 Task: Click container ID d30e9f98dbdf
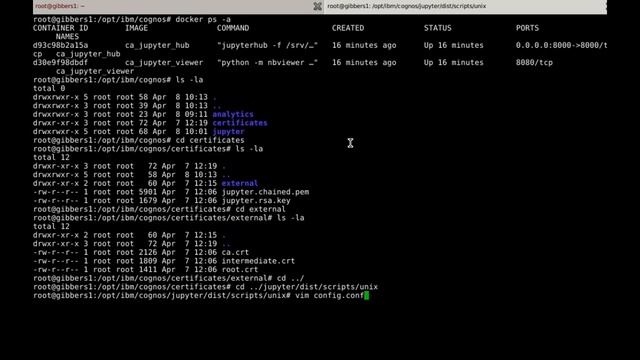(x=60, y=62)
